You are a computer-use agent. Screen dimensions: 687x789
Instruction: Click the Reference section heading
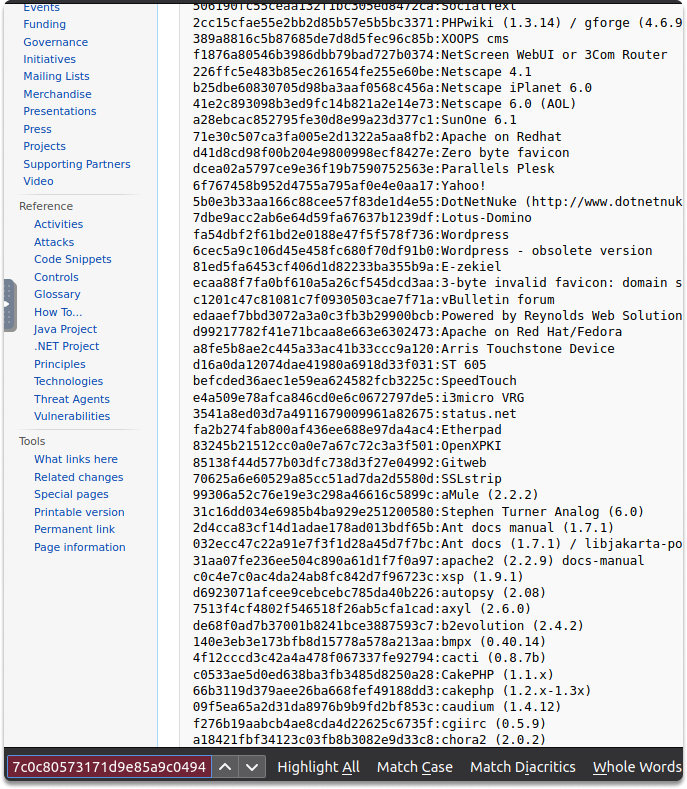(x=46, y=206)
